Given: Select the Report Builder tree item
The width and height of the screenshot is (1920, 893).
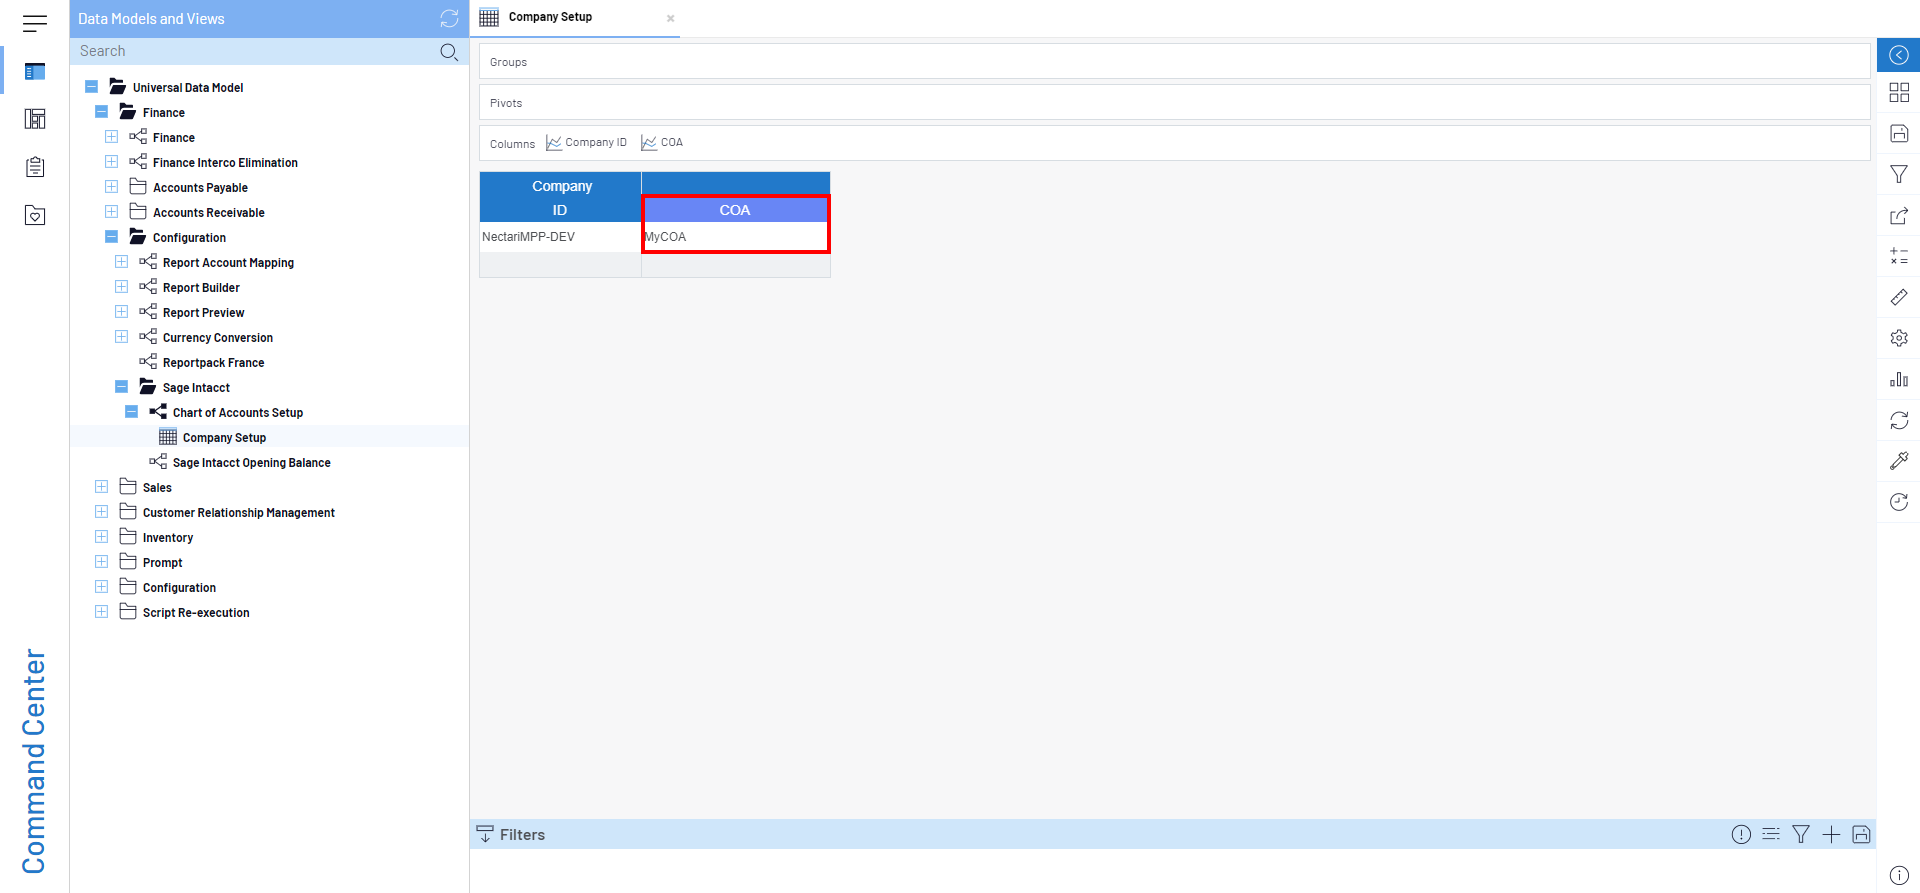Looking at the screenshot, I should (201, 288).
